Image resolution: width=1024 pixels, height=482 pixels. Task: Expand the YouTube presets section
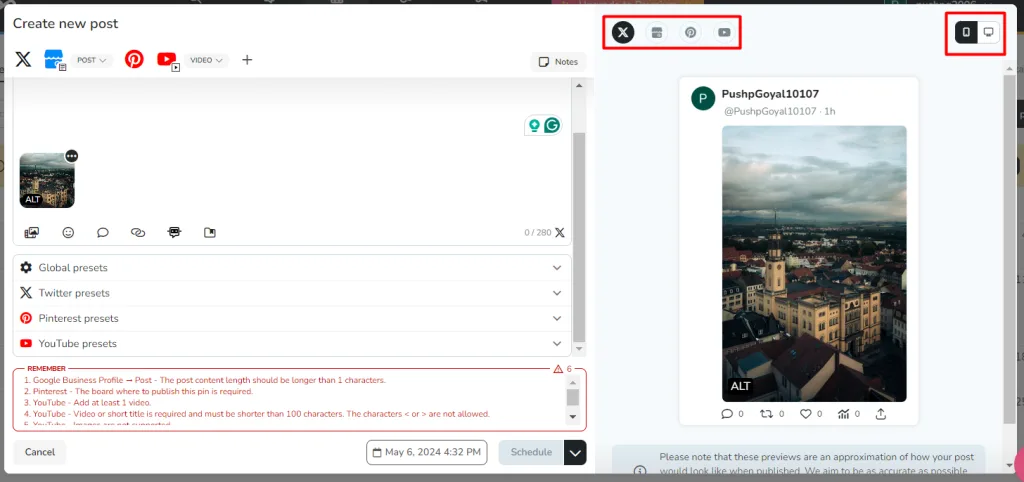292,344
